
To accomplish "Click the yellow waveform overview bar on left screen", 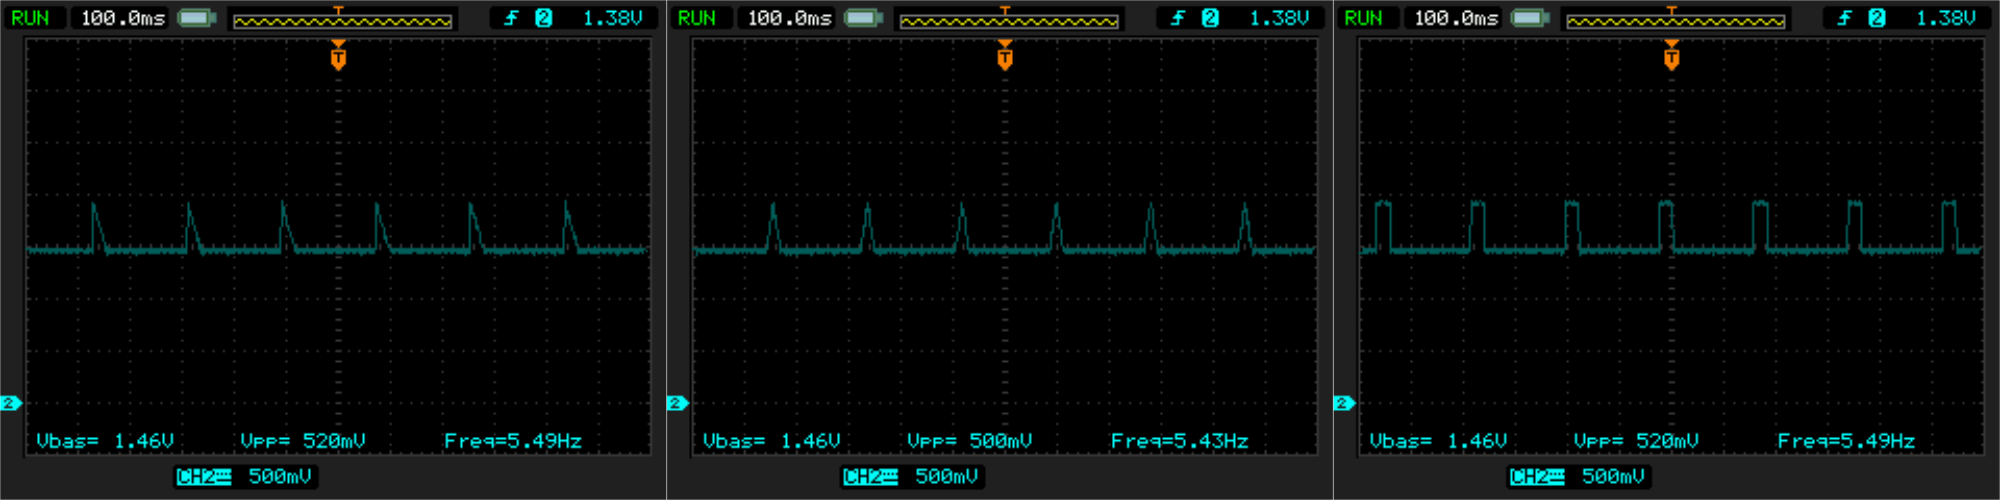I will [x=342, y=20].
